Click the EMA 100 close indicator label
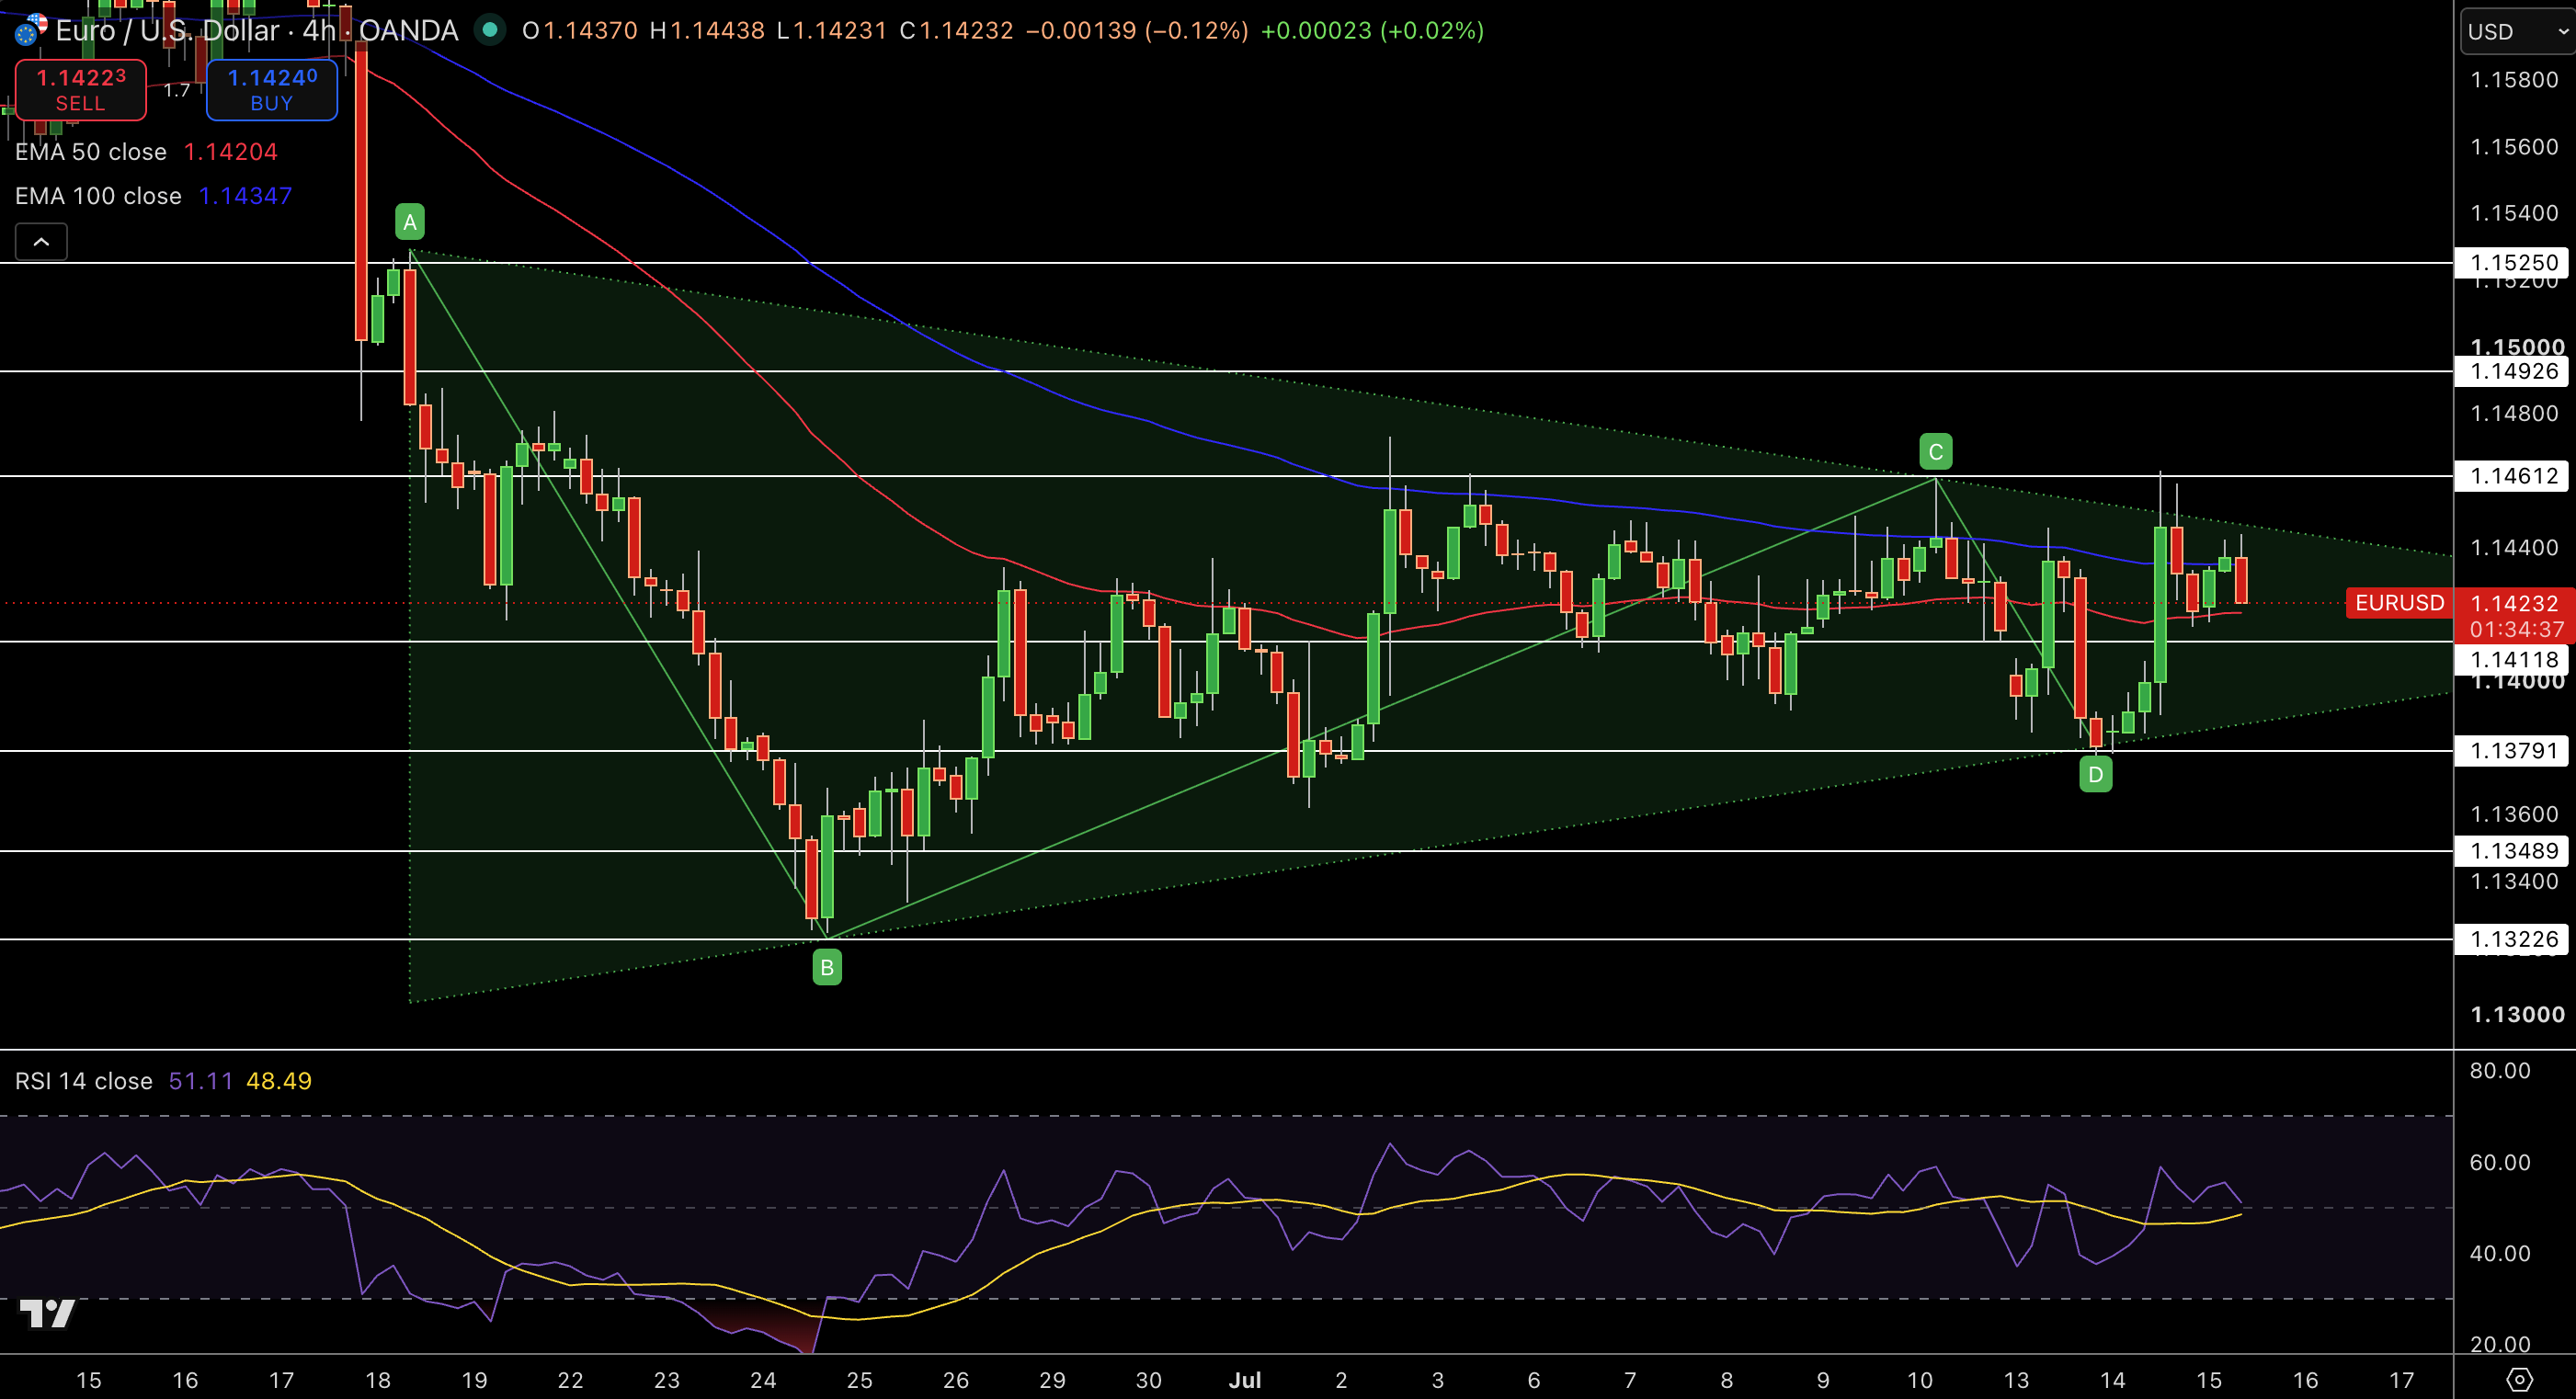The image size is (2576, 1399). [98, 196]
